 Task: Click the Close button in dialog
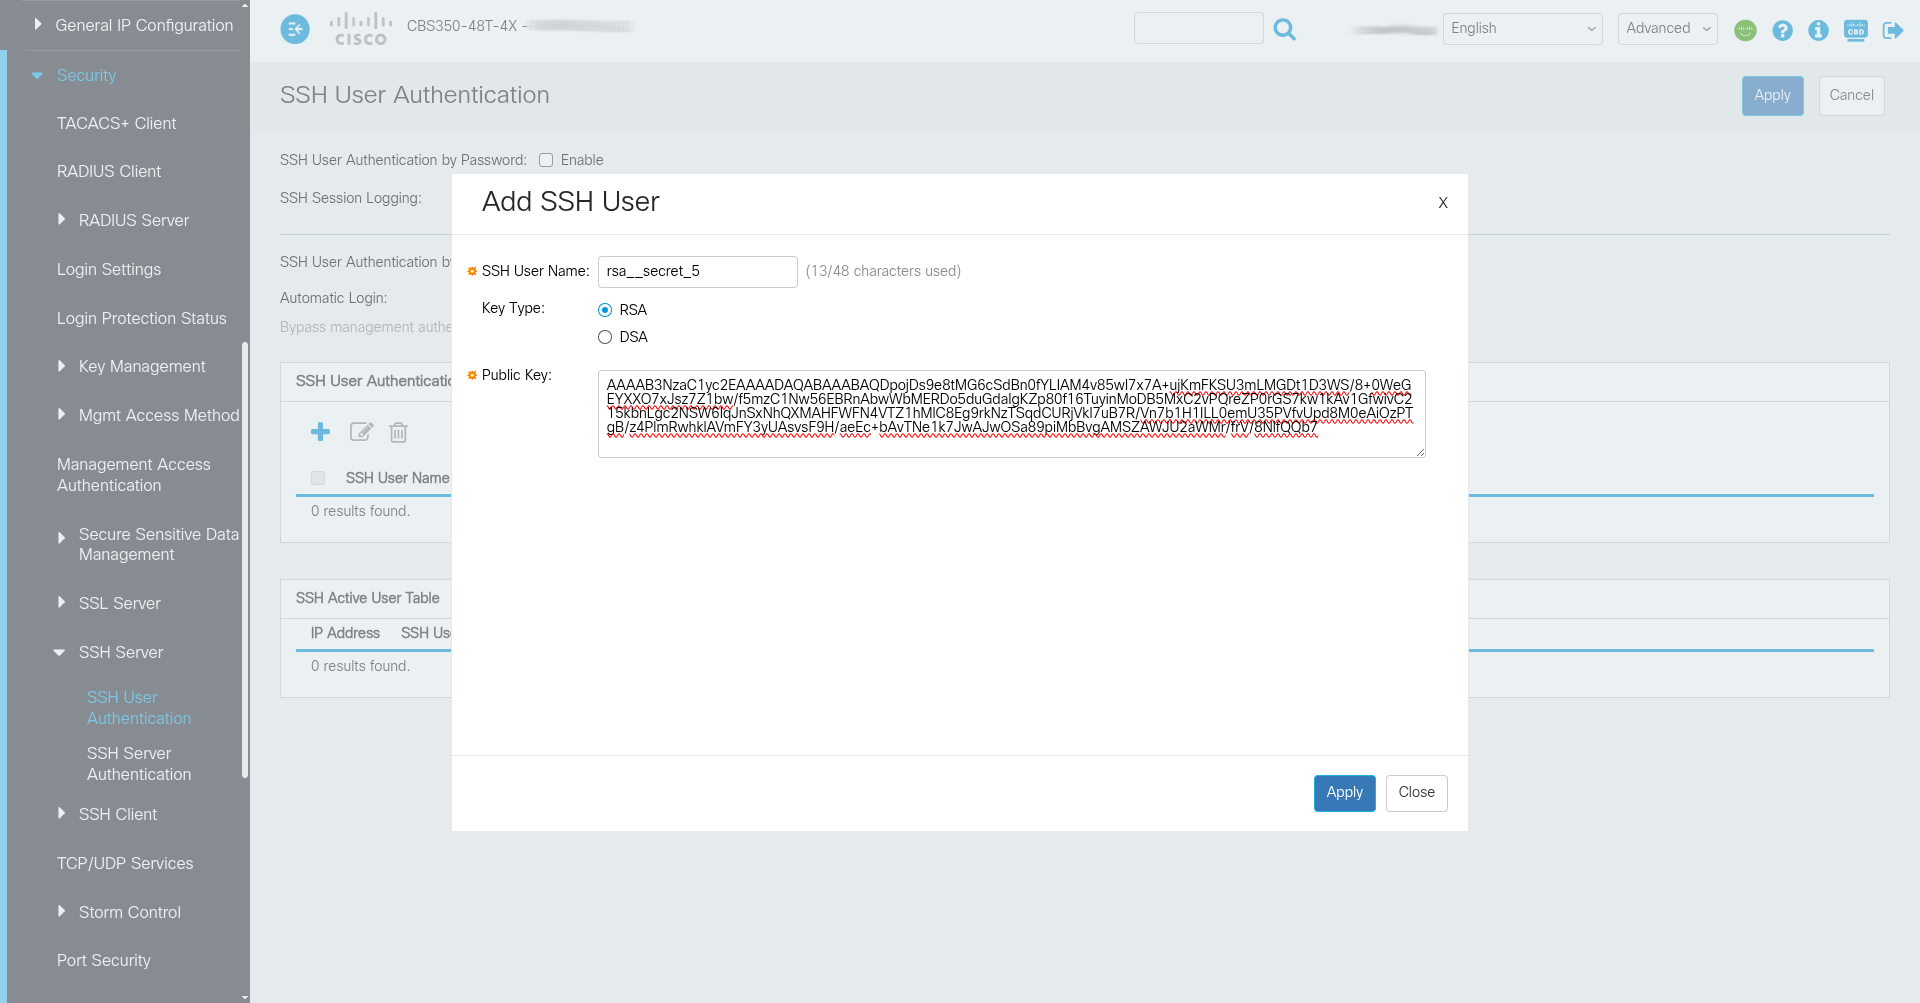click(1416, 792)
